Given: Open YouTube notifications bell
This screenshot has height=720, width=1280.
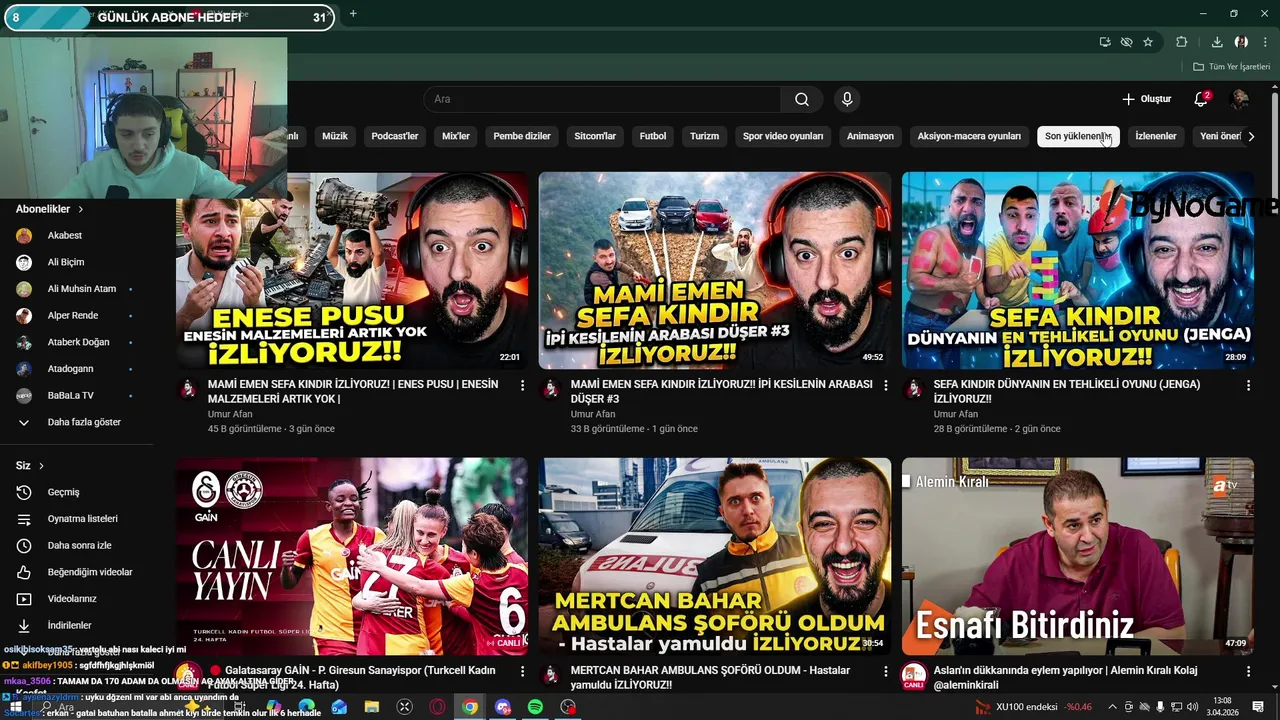Looking at the screenshot, I should [x=1201, y=99].
